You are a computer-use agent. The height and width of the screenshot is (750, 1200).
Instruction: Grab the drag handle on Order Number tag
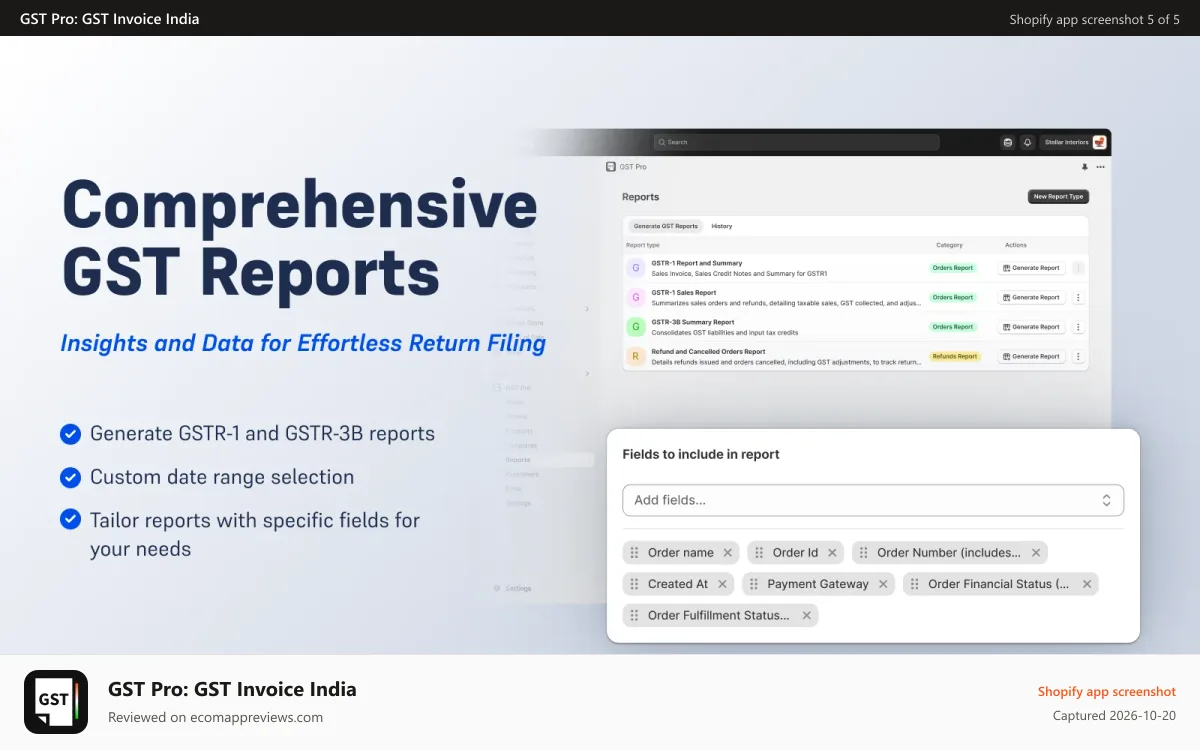click(x=864, y=552)
